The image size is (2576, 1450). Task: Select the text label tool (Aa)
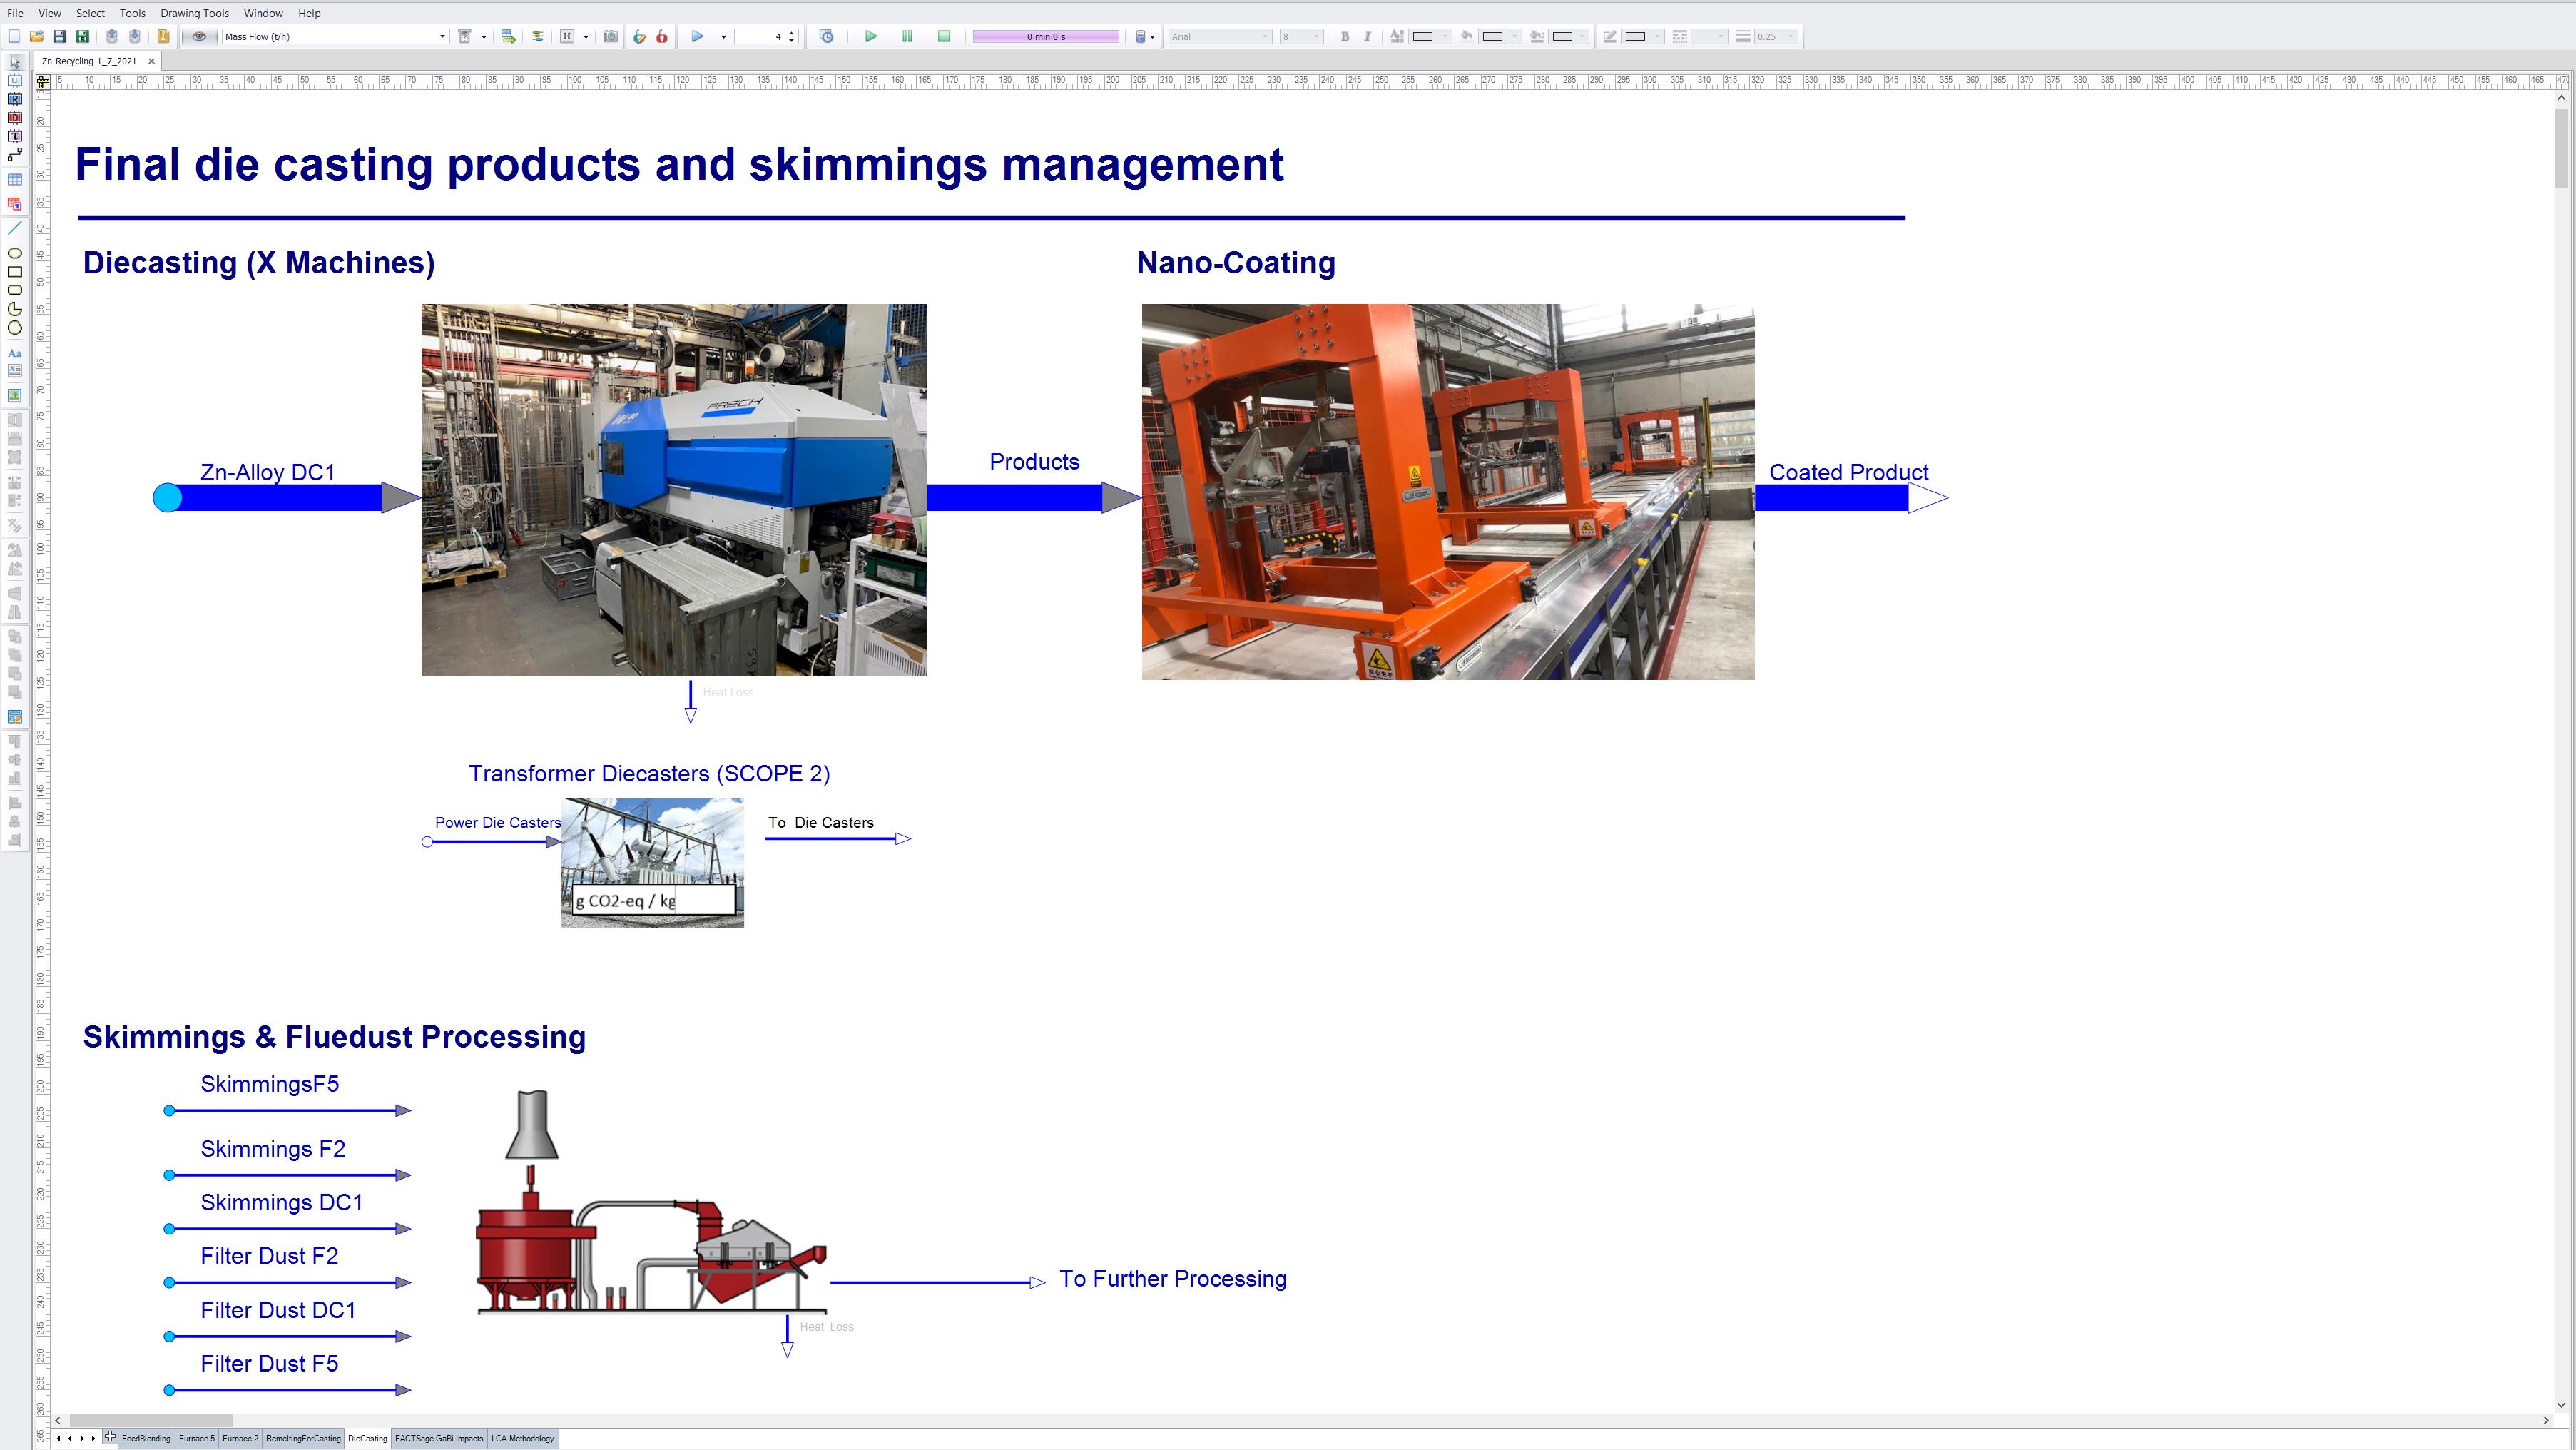click(15, 353)
